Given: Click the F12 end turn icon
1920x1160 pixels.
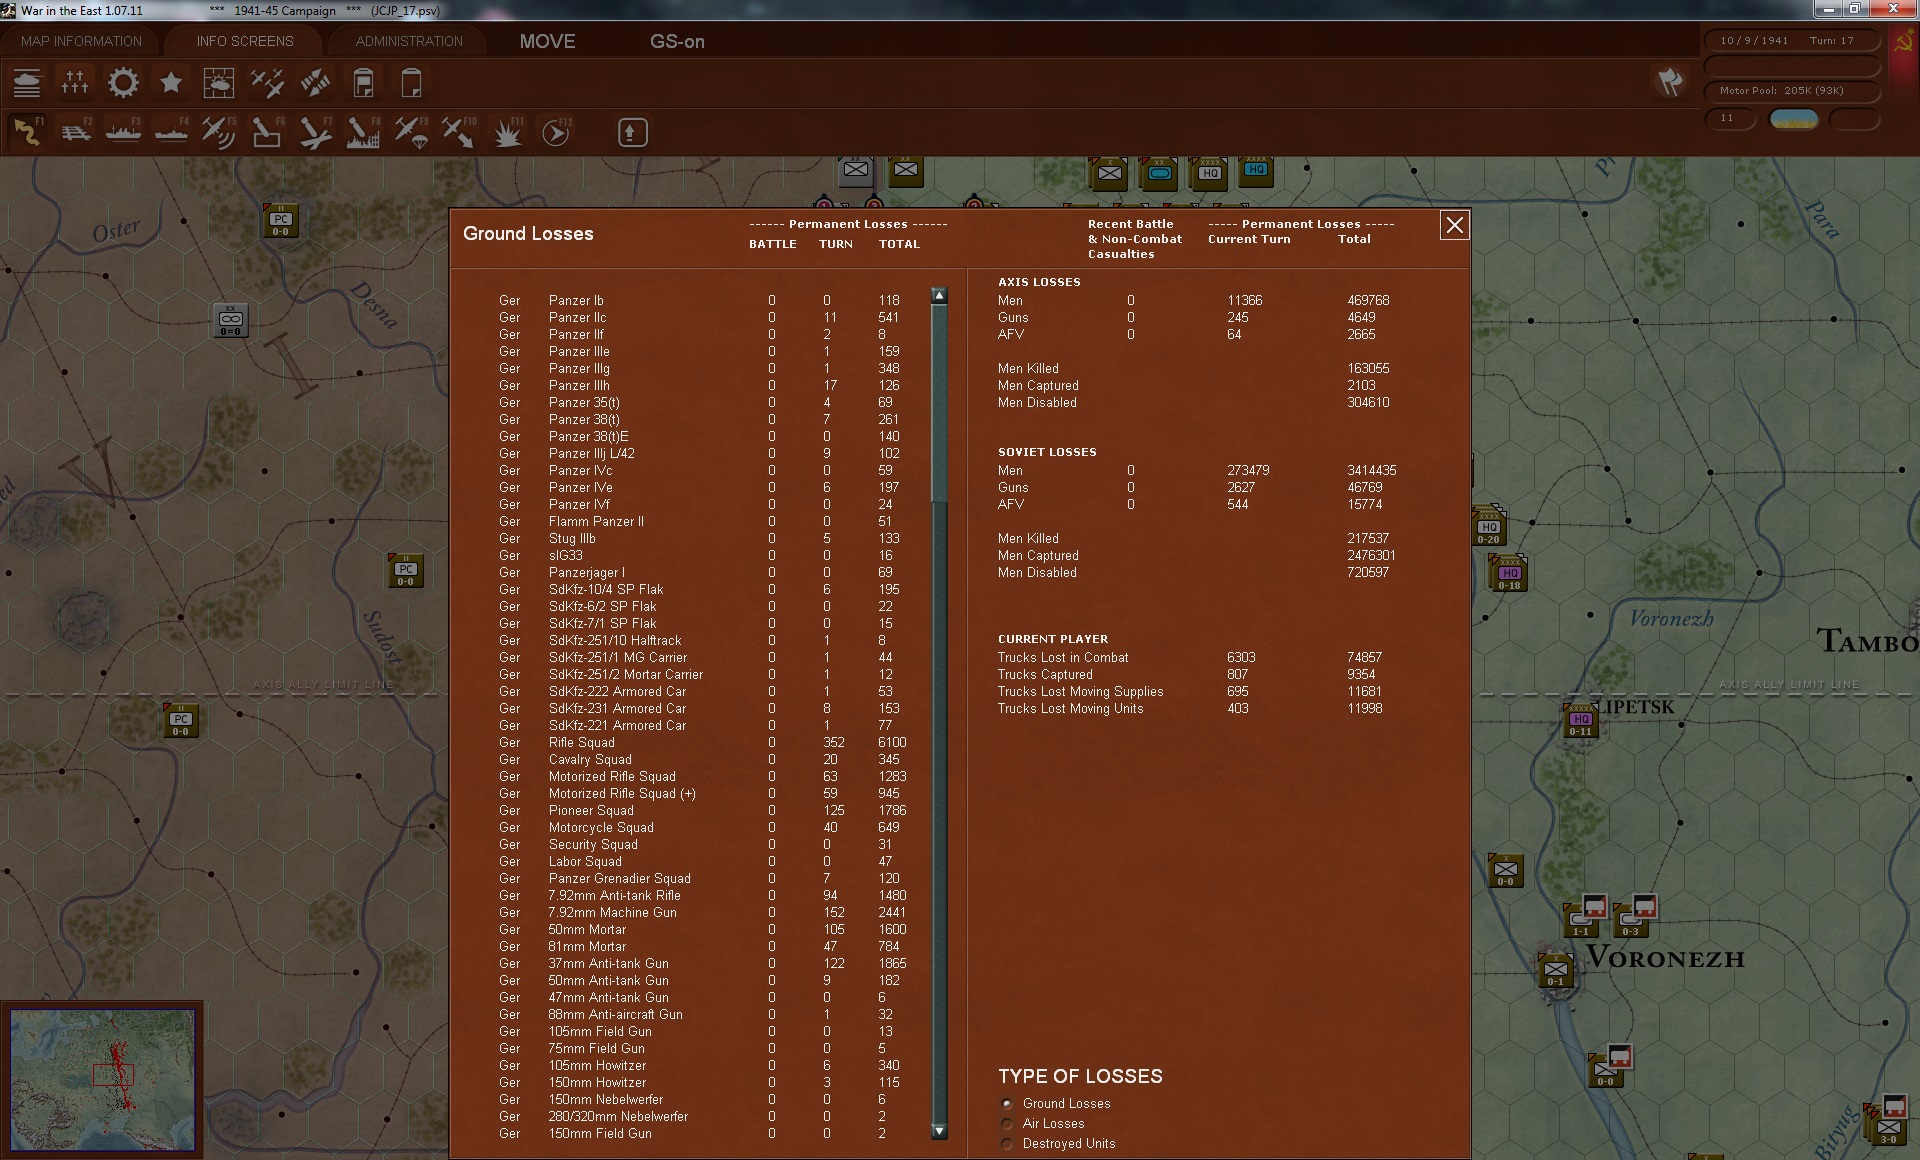Looking at the screenshot, I should click(555, 132).
